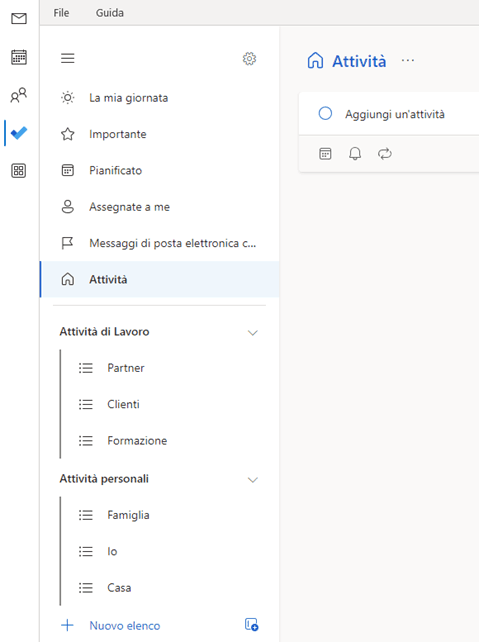The image size is (479, 642).
Task: Add a due date using calendar icon
Action: (x=325, y=154)
